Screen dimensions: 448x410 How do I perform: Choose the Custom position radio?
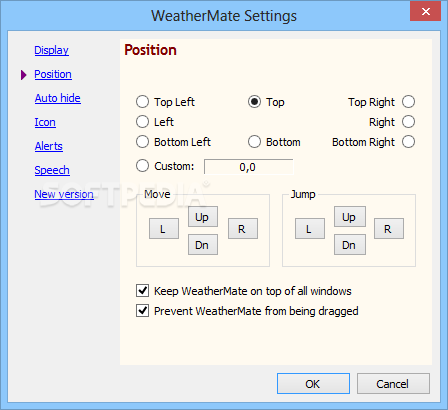142,166
